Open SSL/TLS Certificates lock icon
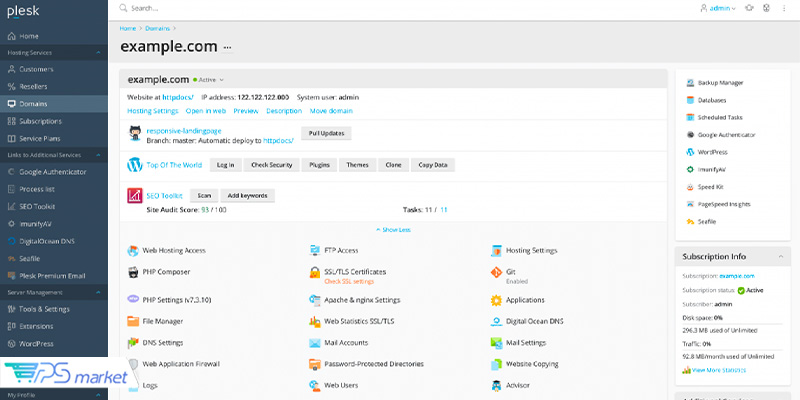Image resolution: width=800 pixels, height=400 pixels. [x=315, y=272]
